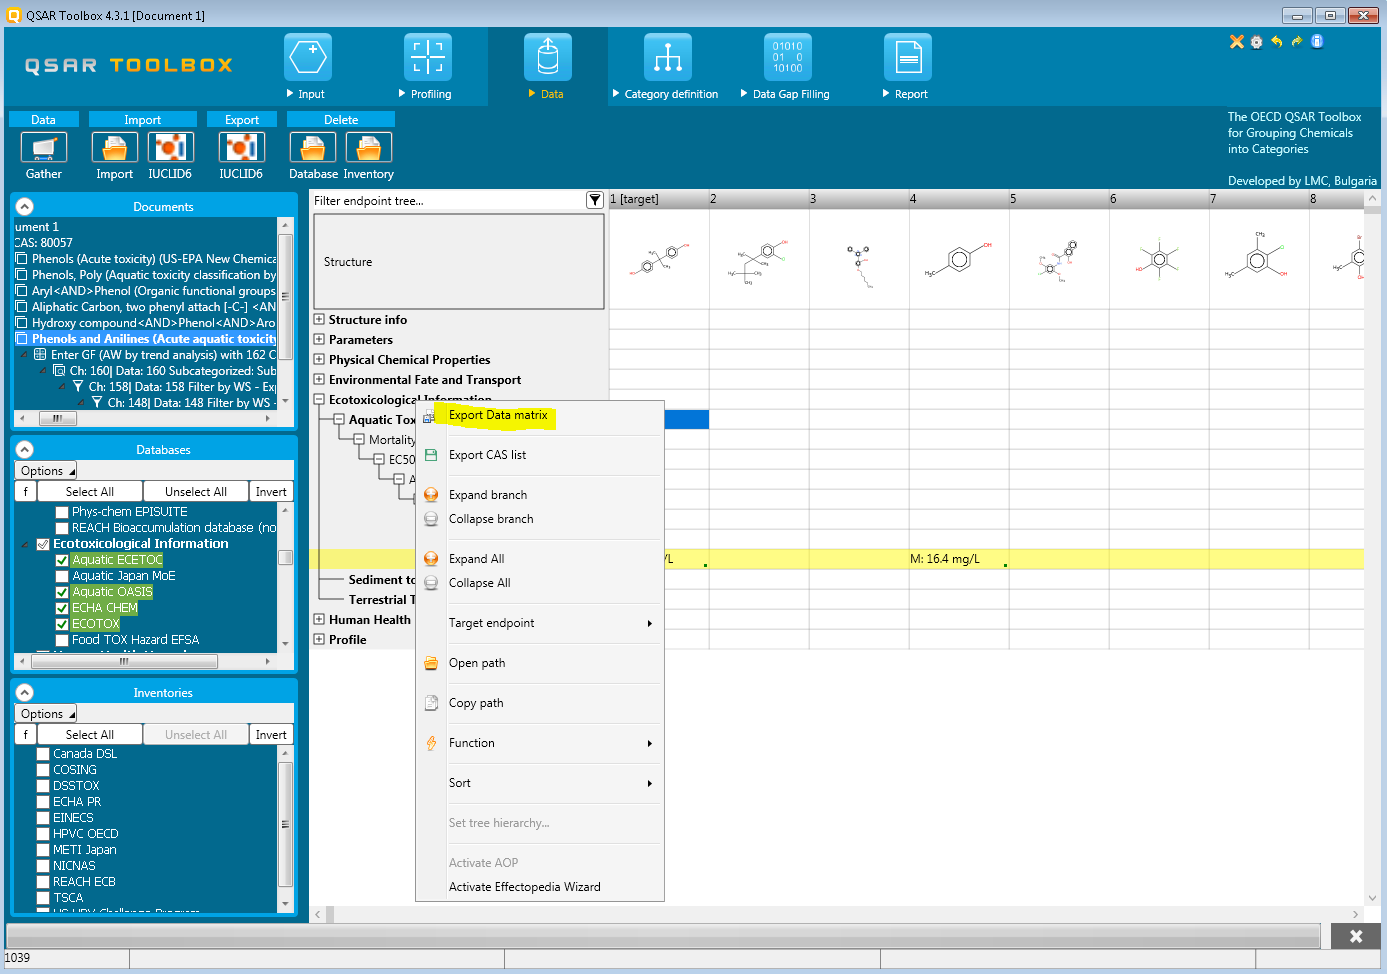Uncheck the Aquatic ECETOC database
Viewport: 1387px width, 974px height.
coord(62,561)
